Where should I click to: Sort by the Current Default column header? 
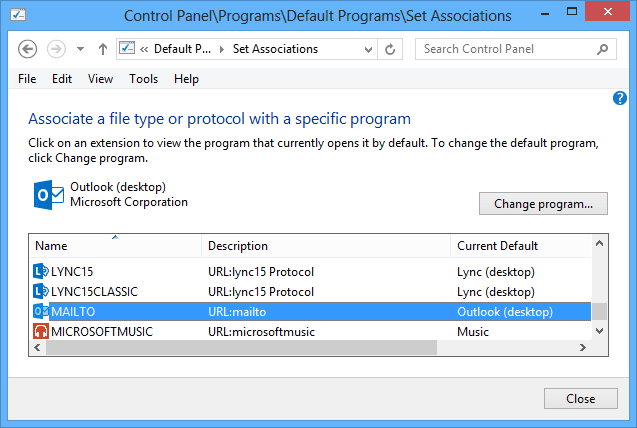521,246
